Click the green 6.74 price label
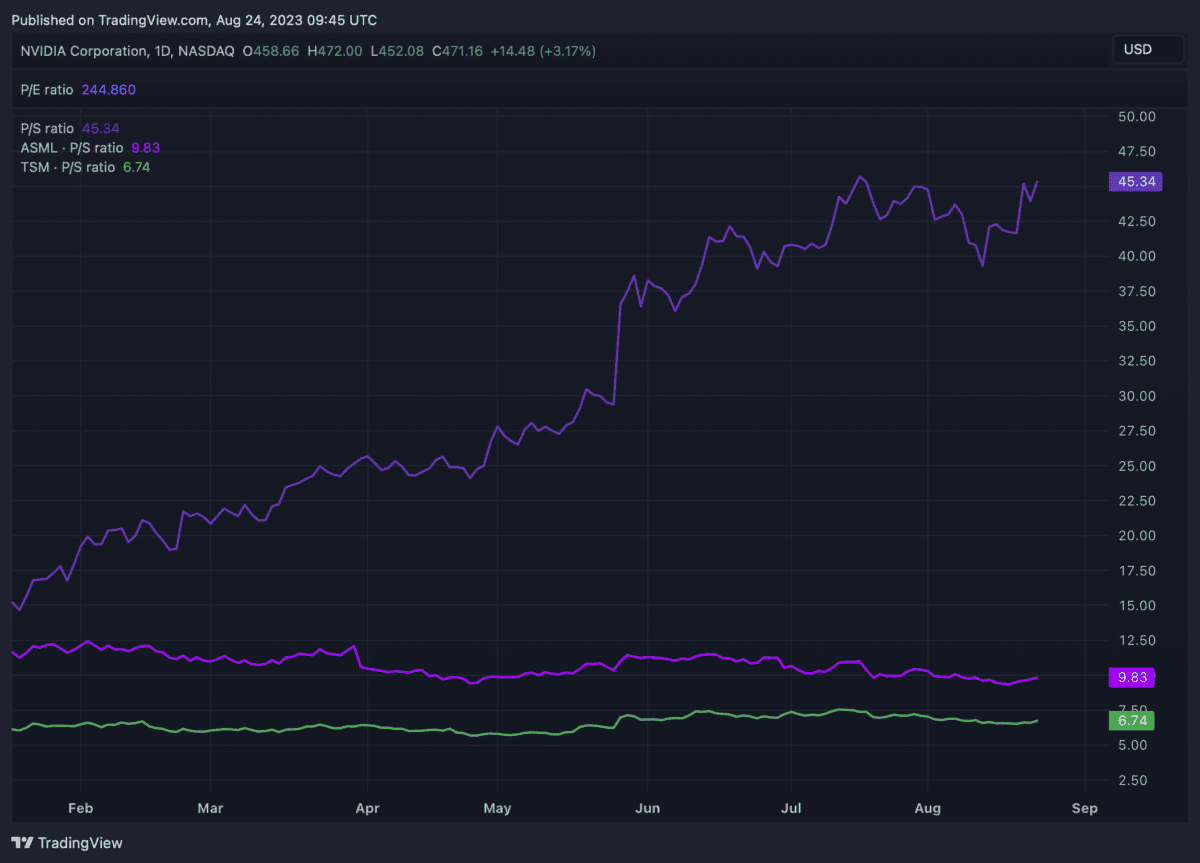Image resolution: width=1200 pixels, height=863 pixels. [x=1131, y=721]
